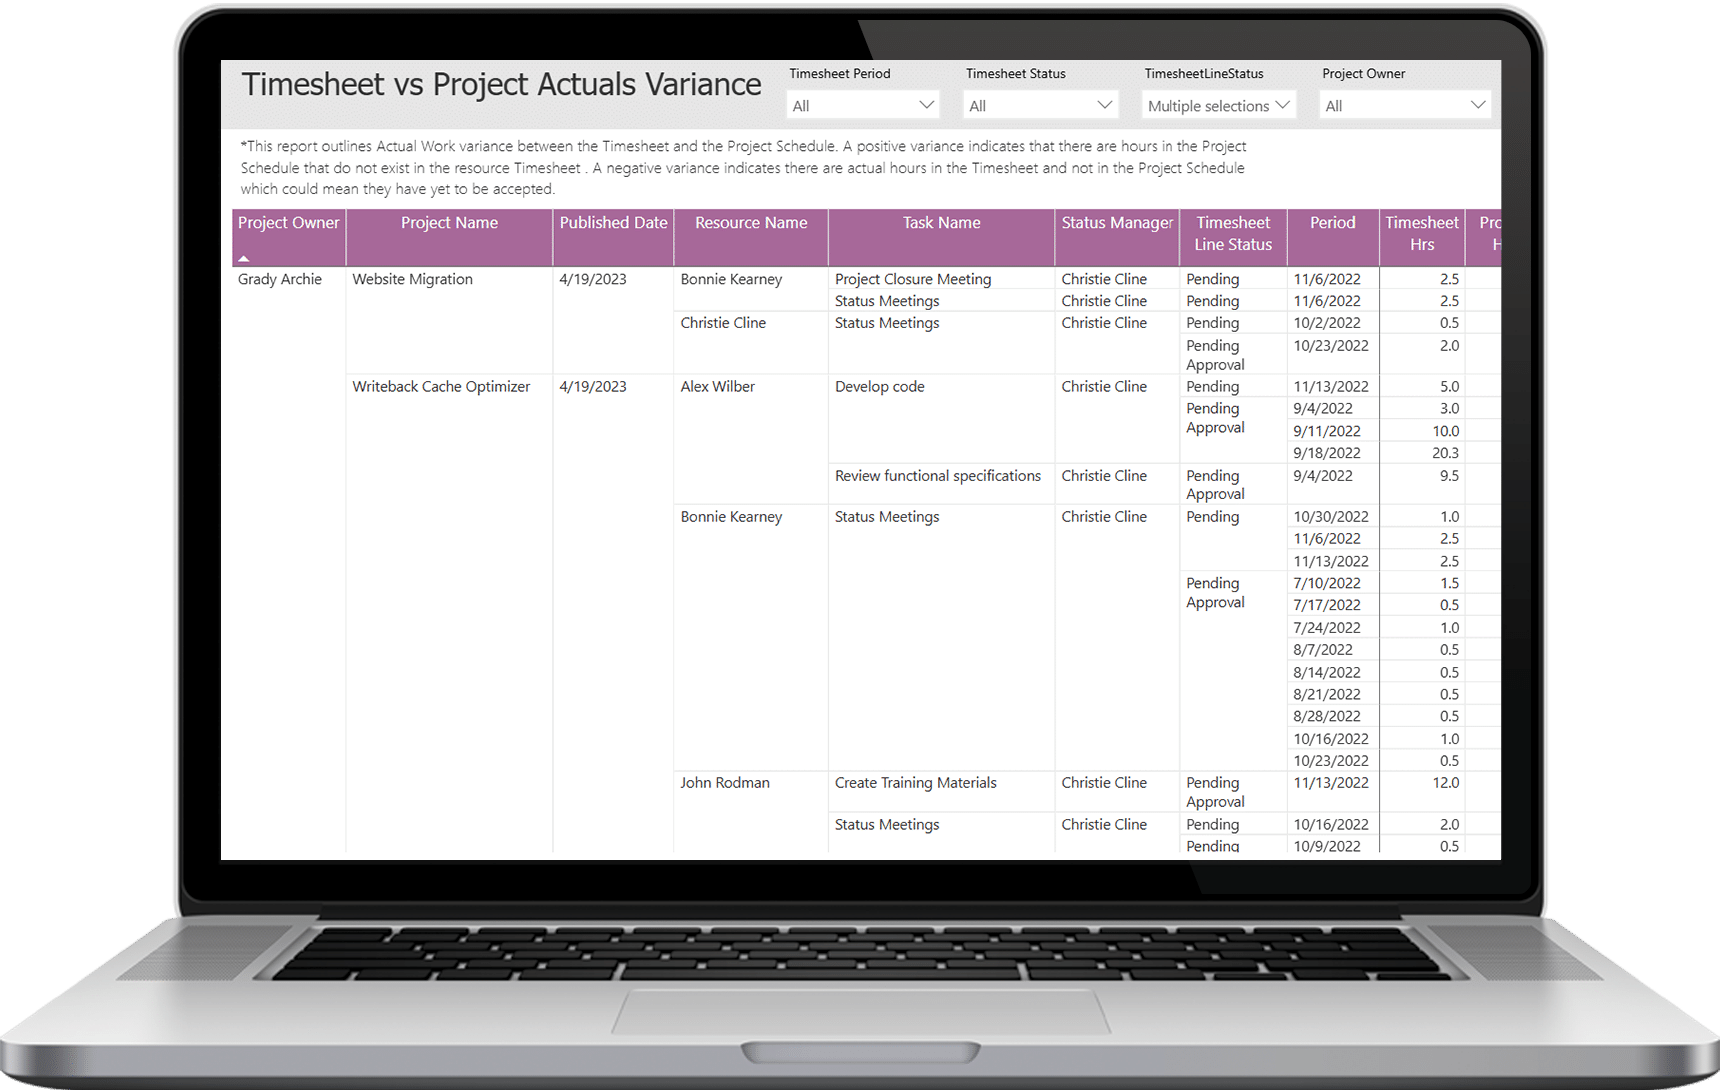Select the Grady Archie project owner cell

tap(280, 279)
